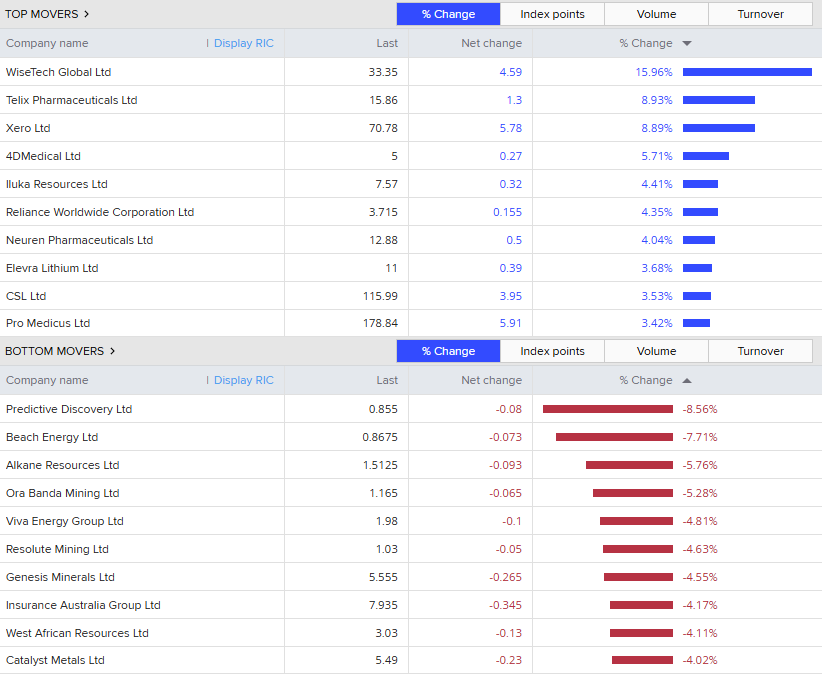Select % Change tab in Top Movers

[448, 14]
